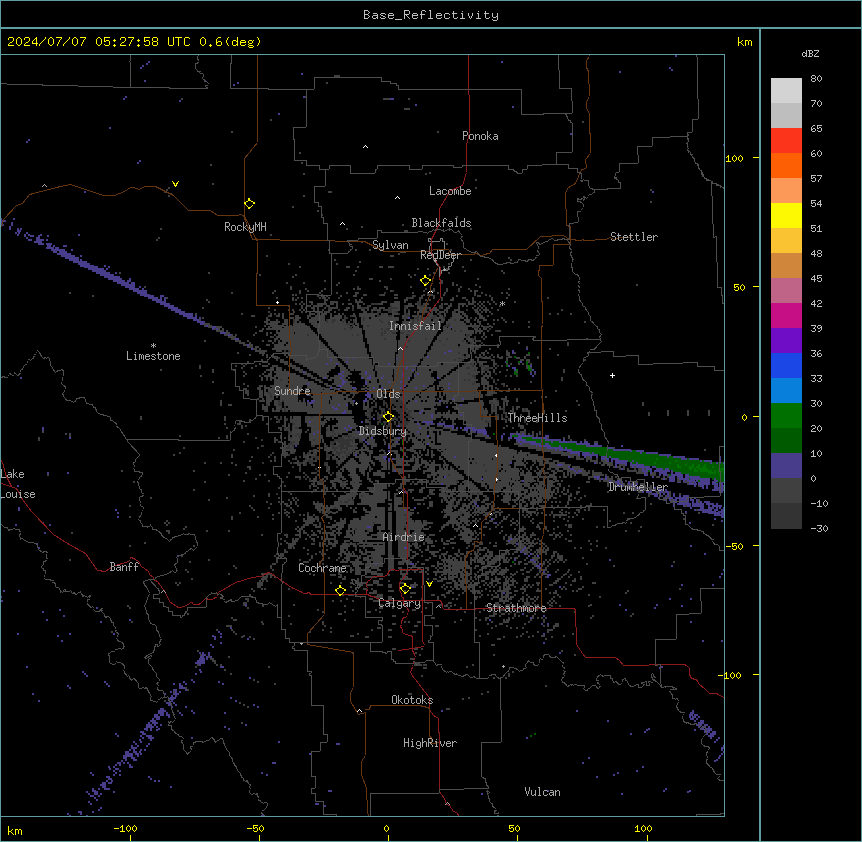Click the Airdrie label
862x842 pixels.
(x=404, y=537)
